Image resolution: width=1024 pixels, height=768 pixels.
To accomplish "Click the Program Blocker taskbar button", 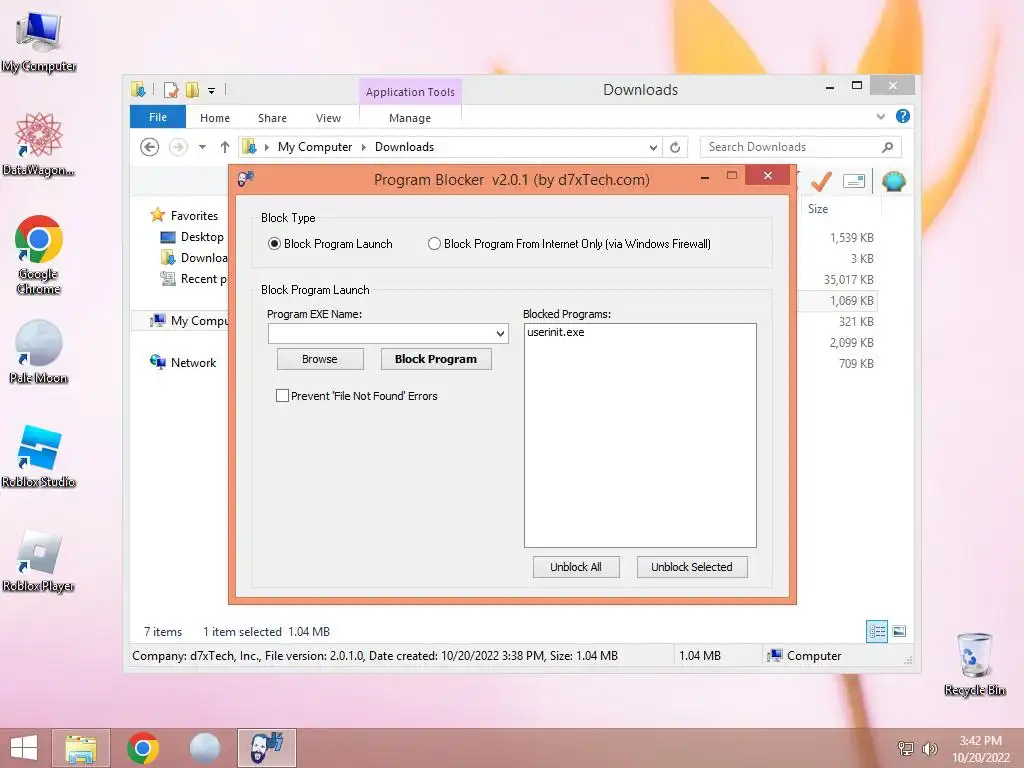I will point(266,748).
